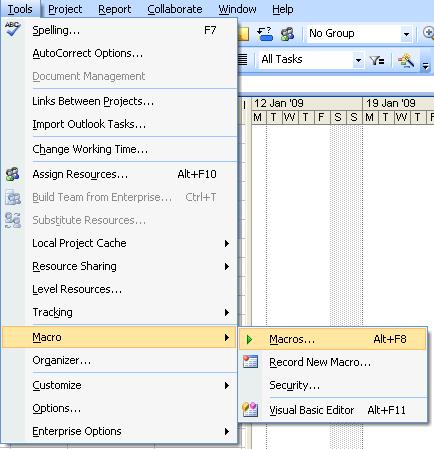Select AutoCorrect Options...

[x=119, y=53]
